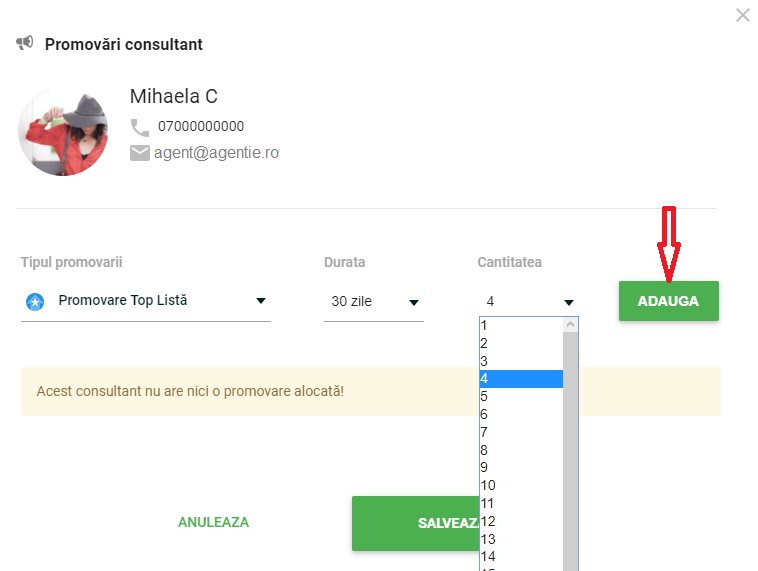Click the phone icon beside the number
Viewport: 758px width, 571px height.
pyautogui.click(x=140, y=128)
